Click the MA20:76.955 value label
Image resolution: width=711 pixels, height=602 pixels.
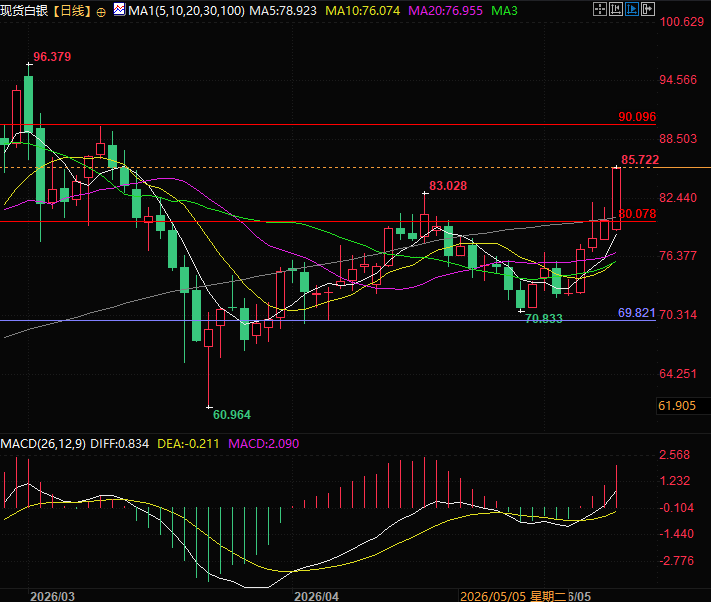click(x=445, y=10)
